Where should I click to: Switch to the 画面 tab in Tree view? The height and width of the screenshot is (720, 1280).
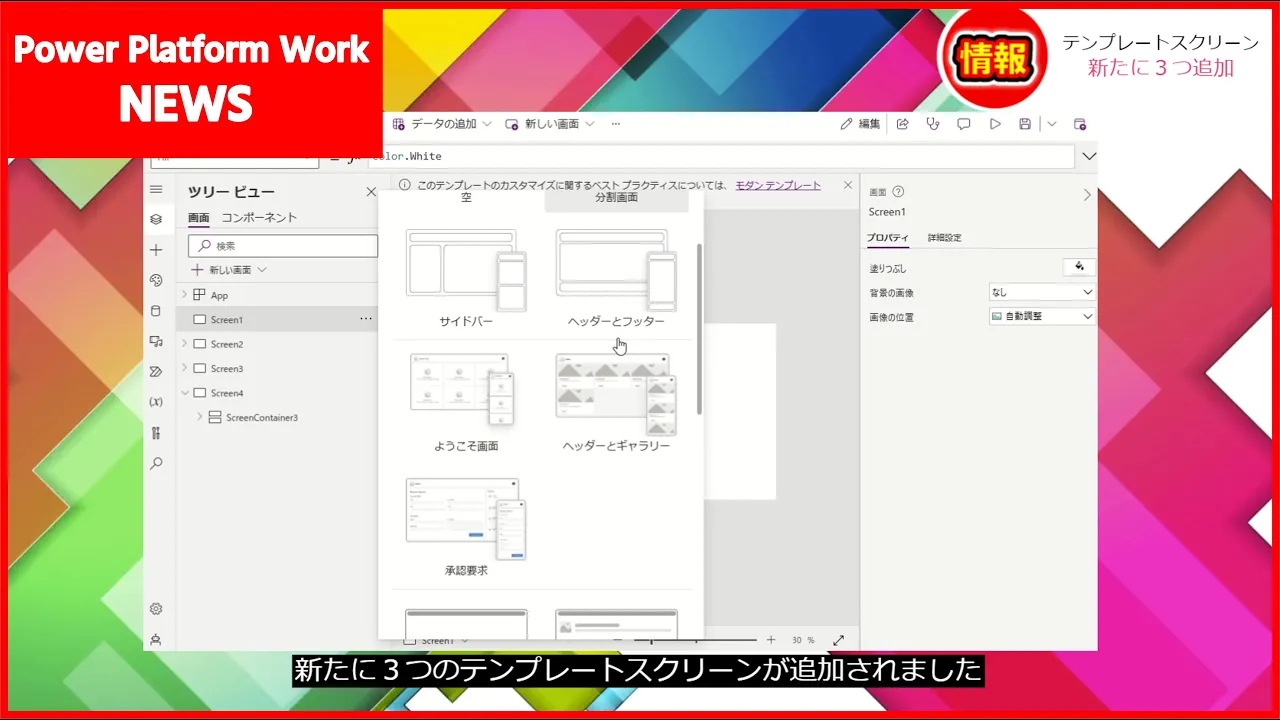[199, 218]
